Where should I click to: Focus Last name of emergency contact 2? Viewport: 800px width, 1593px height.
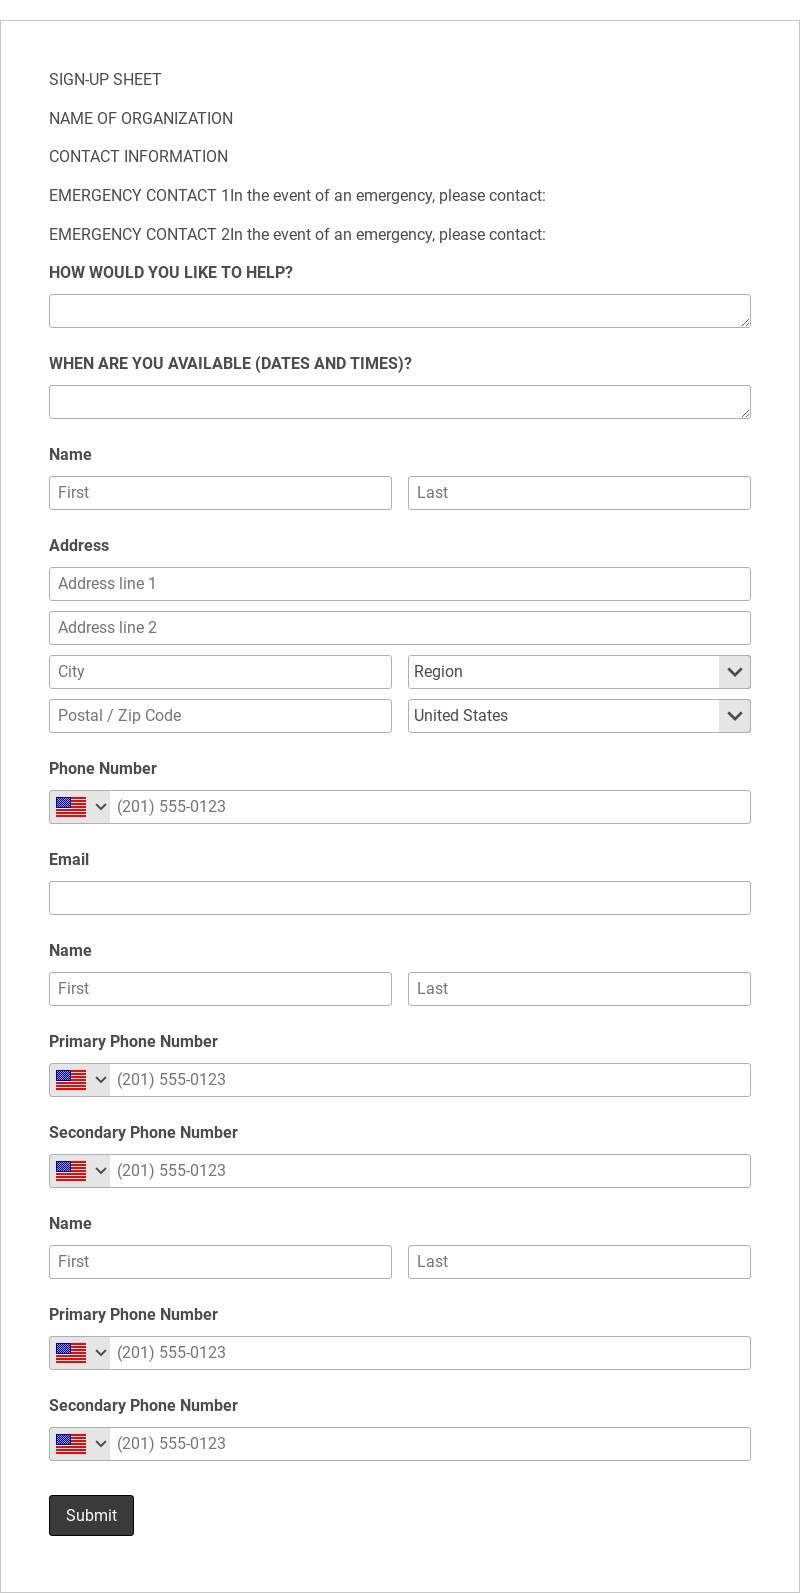(579, 1262)
